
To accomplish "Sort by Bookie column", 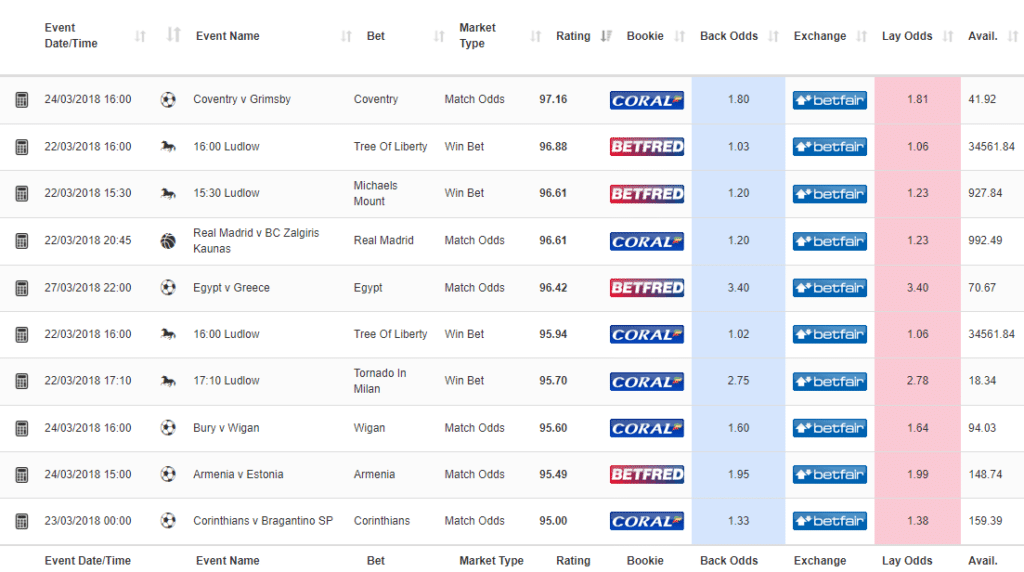I will [x=679, y=36].
